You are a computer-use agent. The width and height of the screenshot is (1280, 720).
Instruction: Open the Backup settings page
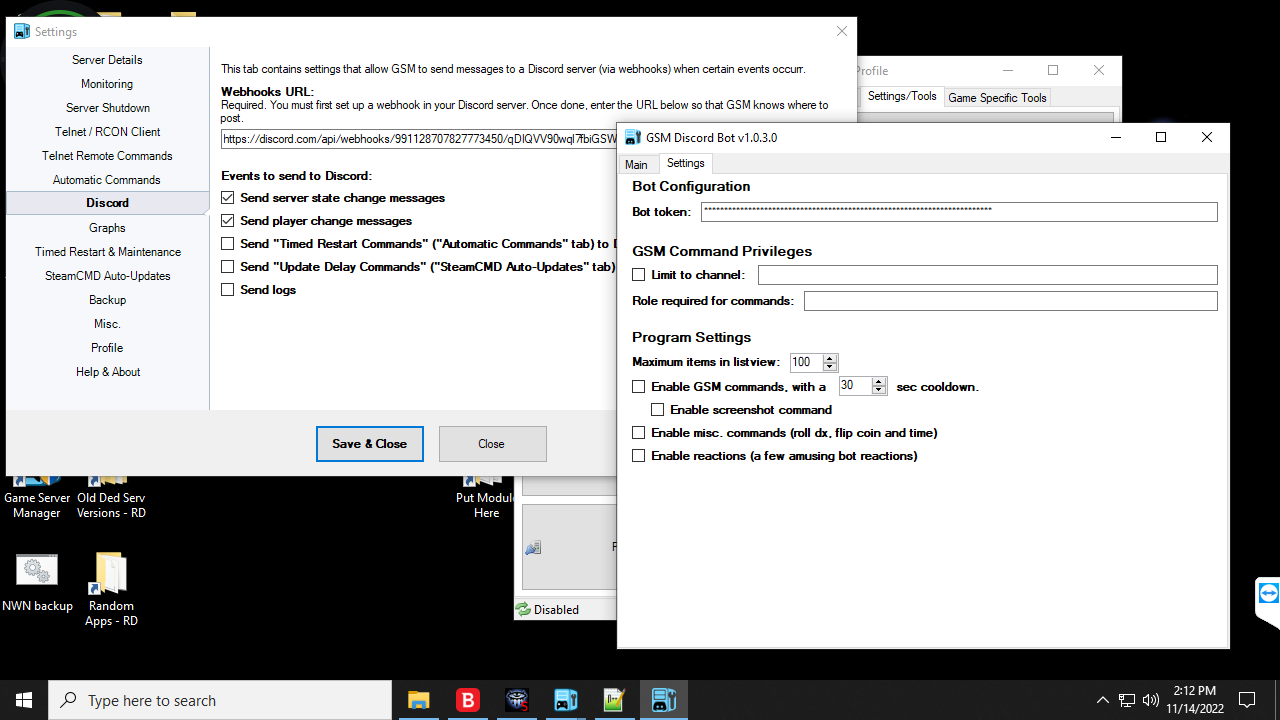pyautogui.click(x=107, y=300)
